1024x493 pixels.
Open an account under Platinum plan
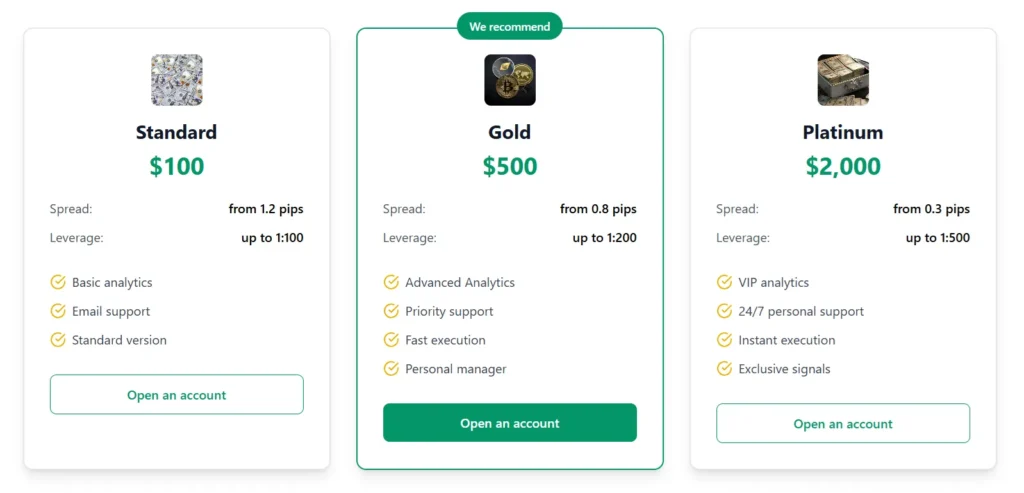(x=843, y=424)
